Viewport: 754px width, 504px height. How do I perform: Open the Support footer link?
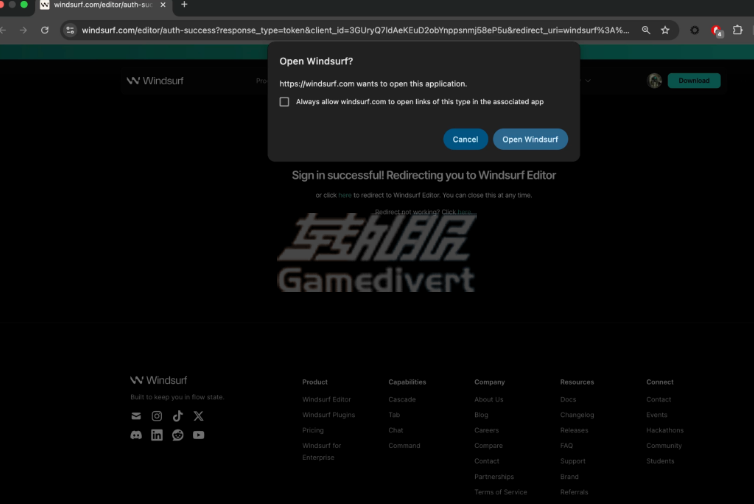pos(573,461)
